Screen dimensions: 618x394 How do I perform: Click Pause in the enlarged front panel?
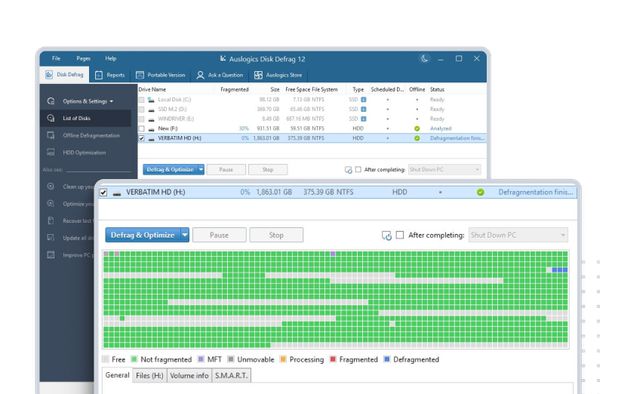[219, 235]
